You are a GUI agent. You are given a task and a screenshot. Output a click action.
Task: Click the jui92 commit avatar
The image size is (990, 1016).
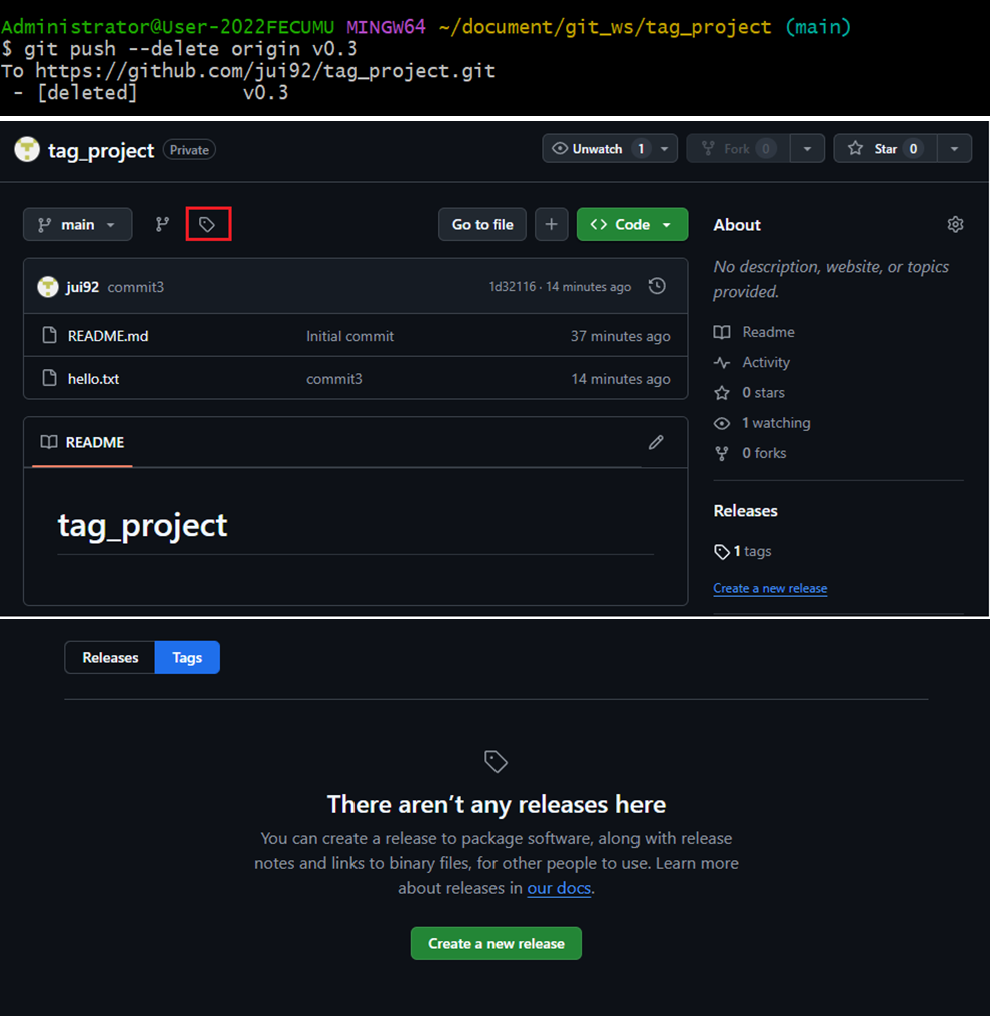pos(48,286)
